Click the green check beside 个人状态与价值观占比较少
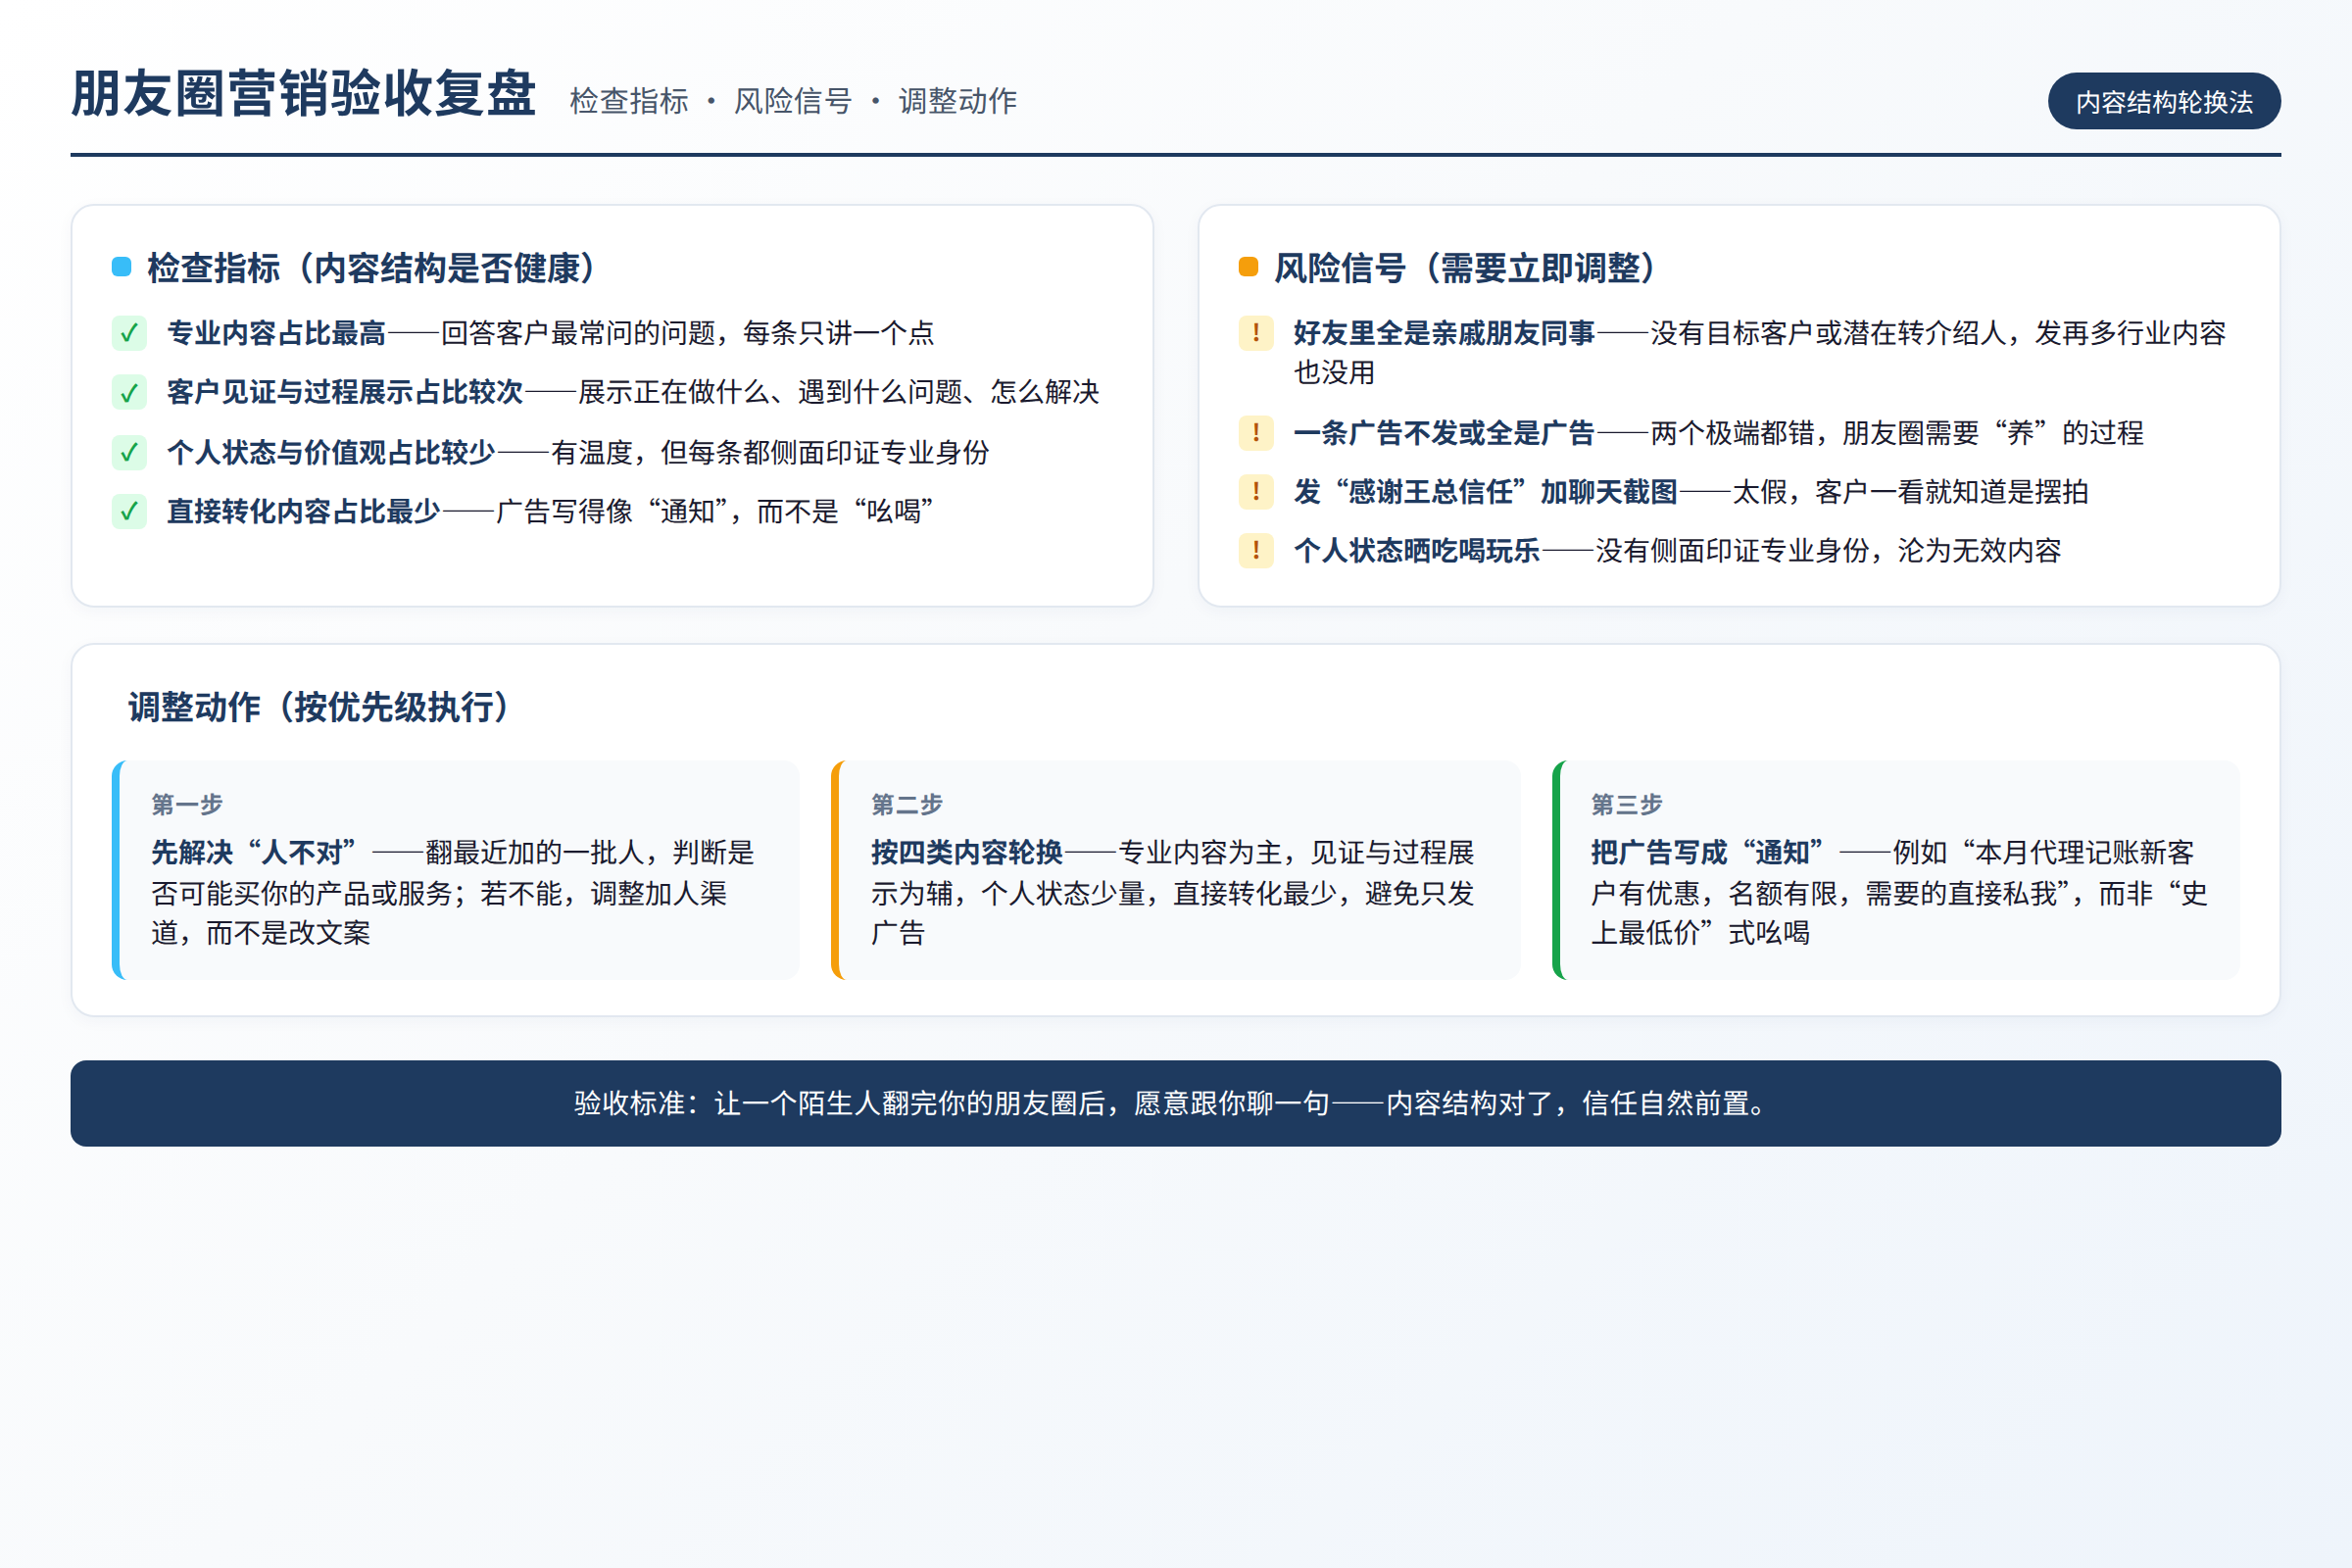Image resolution: width=2352 pixels, height=1568 pixels. pos(129,452)
